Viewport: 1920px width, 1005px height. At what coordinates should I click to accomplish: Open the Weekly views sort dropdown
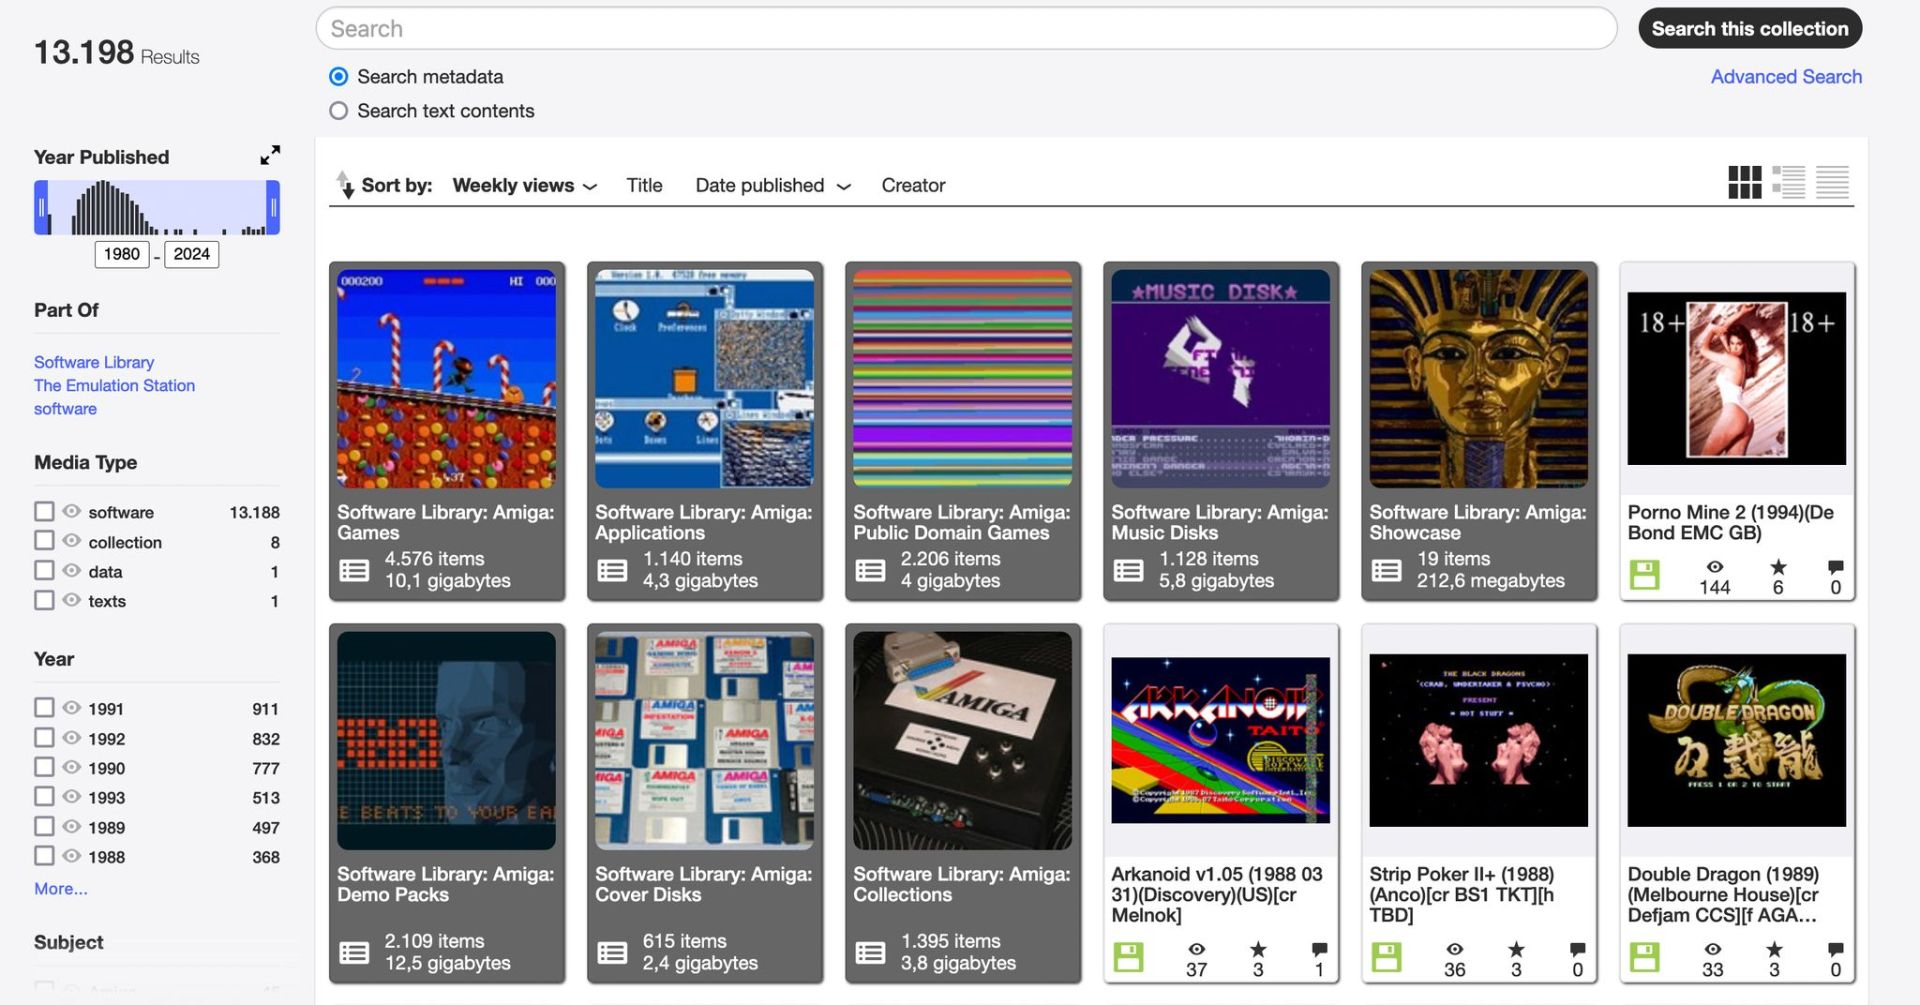pos(522,185)
